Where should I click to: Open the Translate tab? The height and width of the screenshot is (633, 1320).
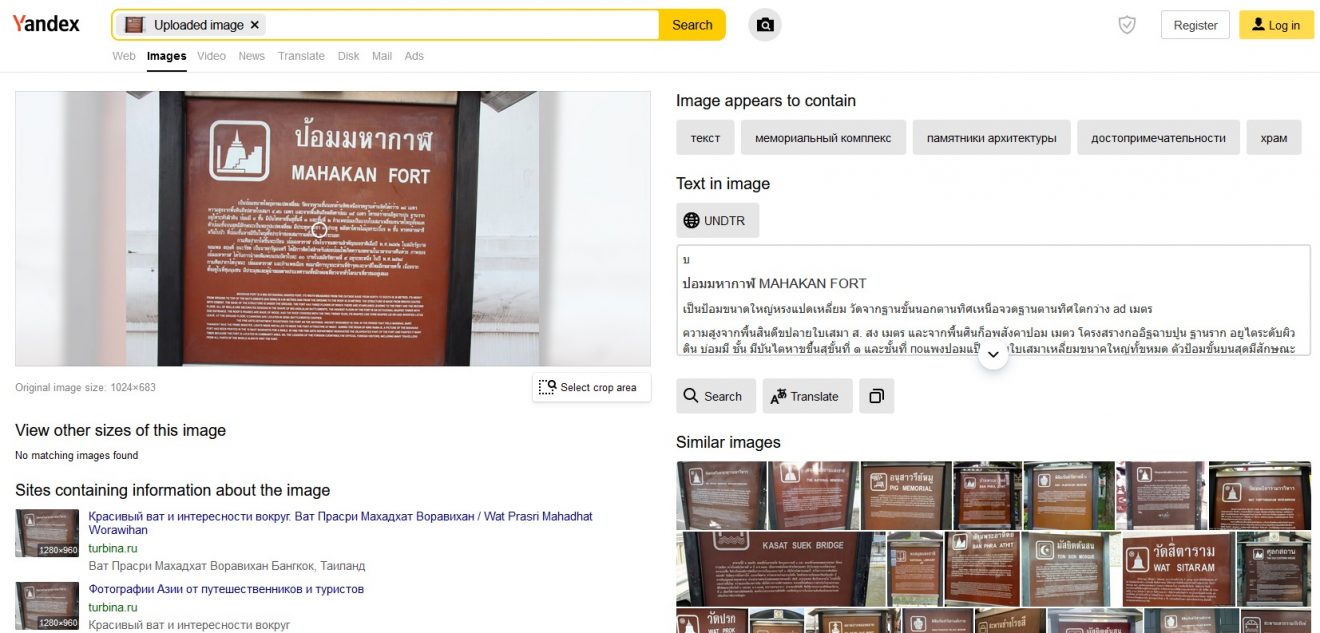click(x=301, y=56)
